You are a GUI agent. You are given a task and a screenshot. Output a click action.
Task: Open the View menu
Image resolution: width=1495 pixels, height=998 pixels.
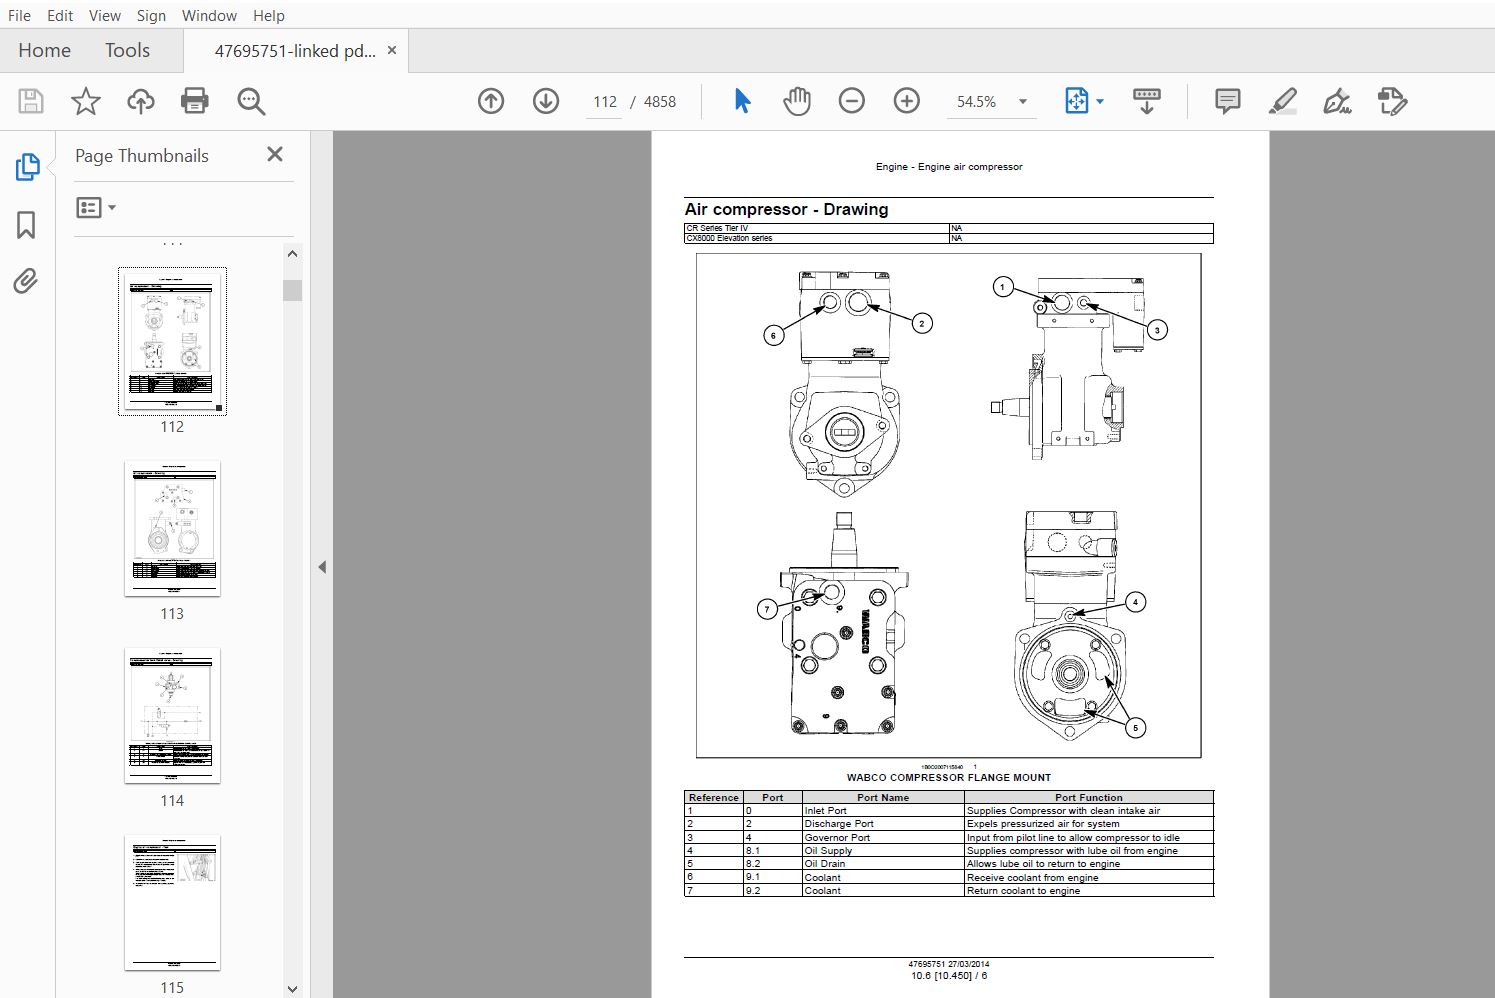105,15
